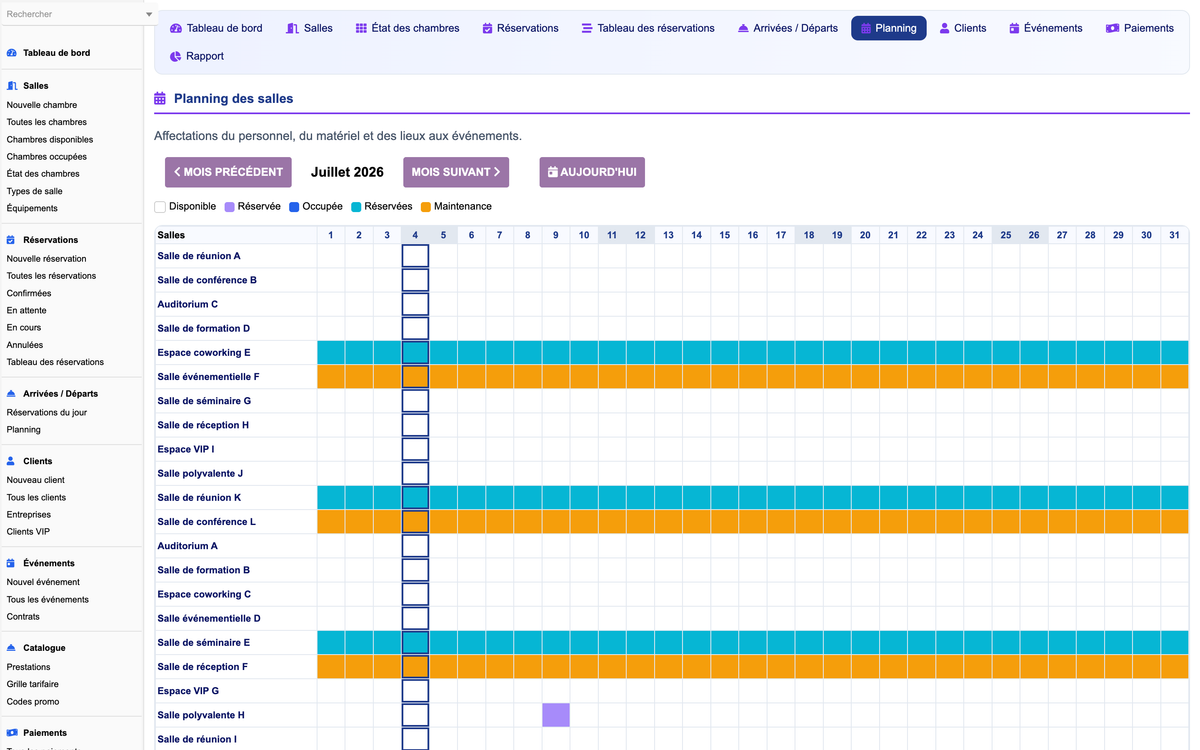Click the Rapport pie chart icon

pos(176,56)
